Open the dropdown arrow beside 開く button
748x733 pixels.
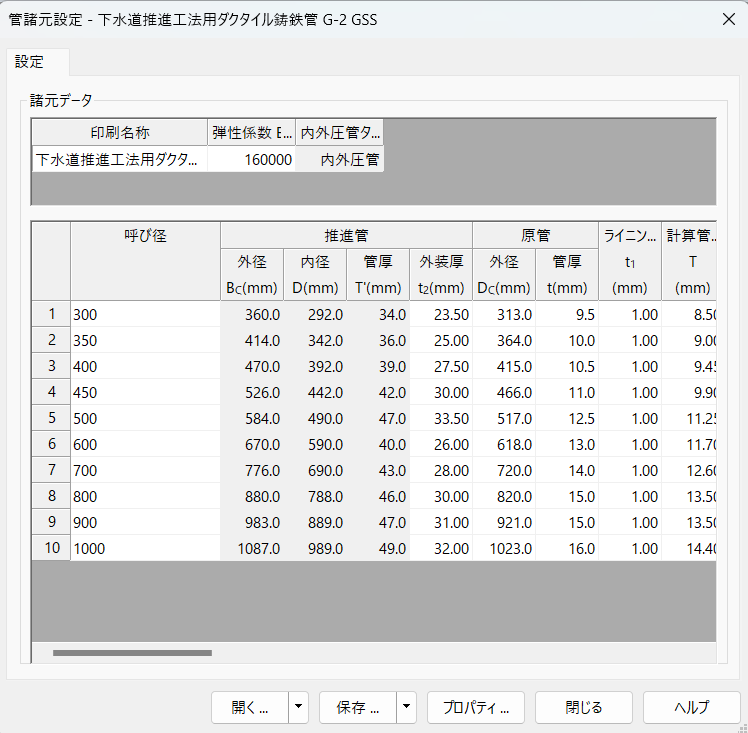(298, 707)
